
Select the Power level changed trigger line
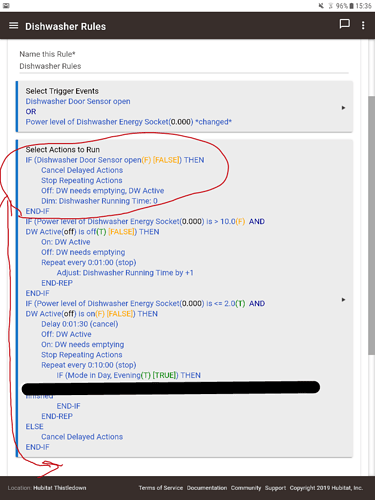click(x=129, y=122)
